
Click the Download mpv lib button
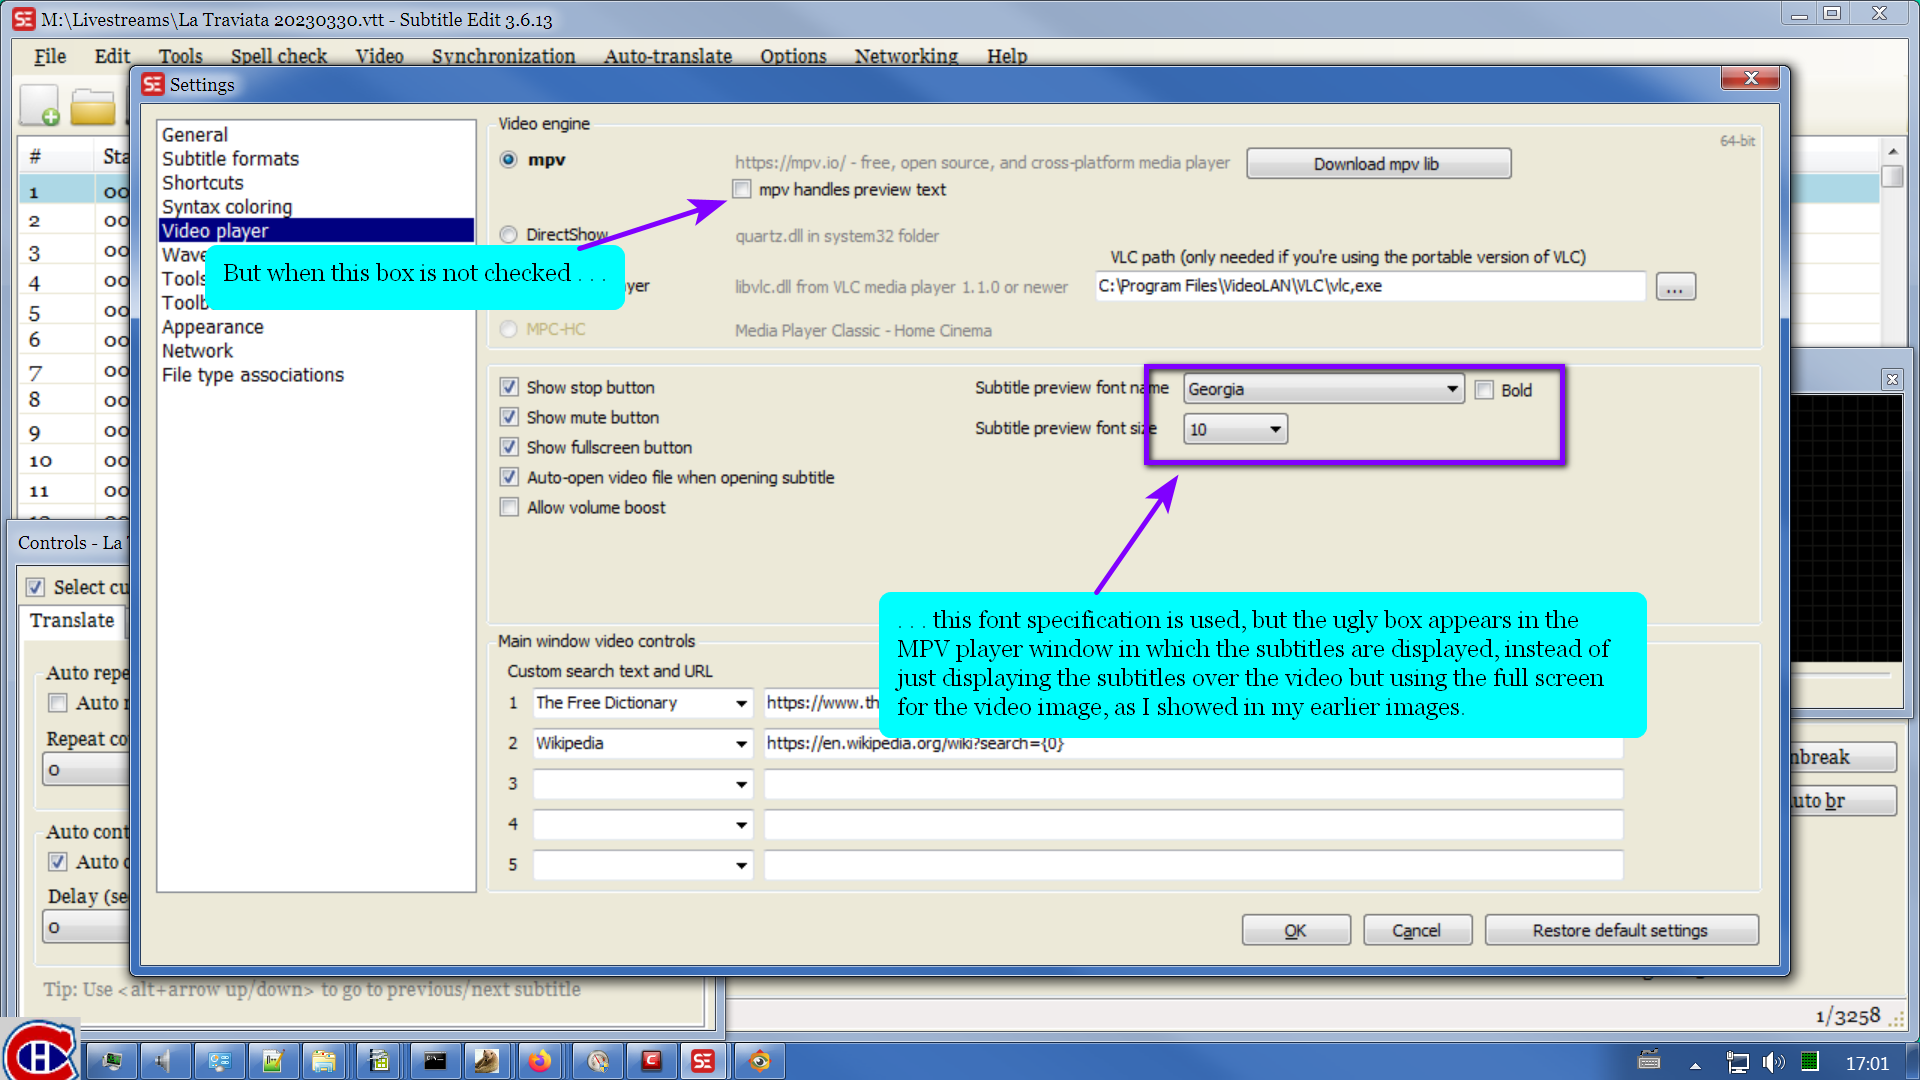click(x=1378, y=163)
